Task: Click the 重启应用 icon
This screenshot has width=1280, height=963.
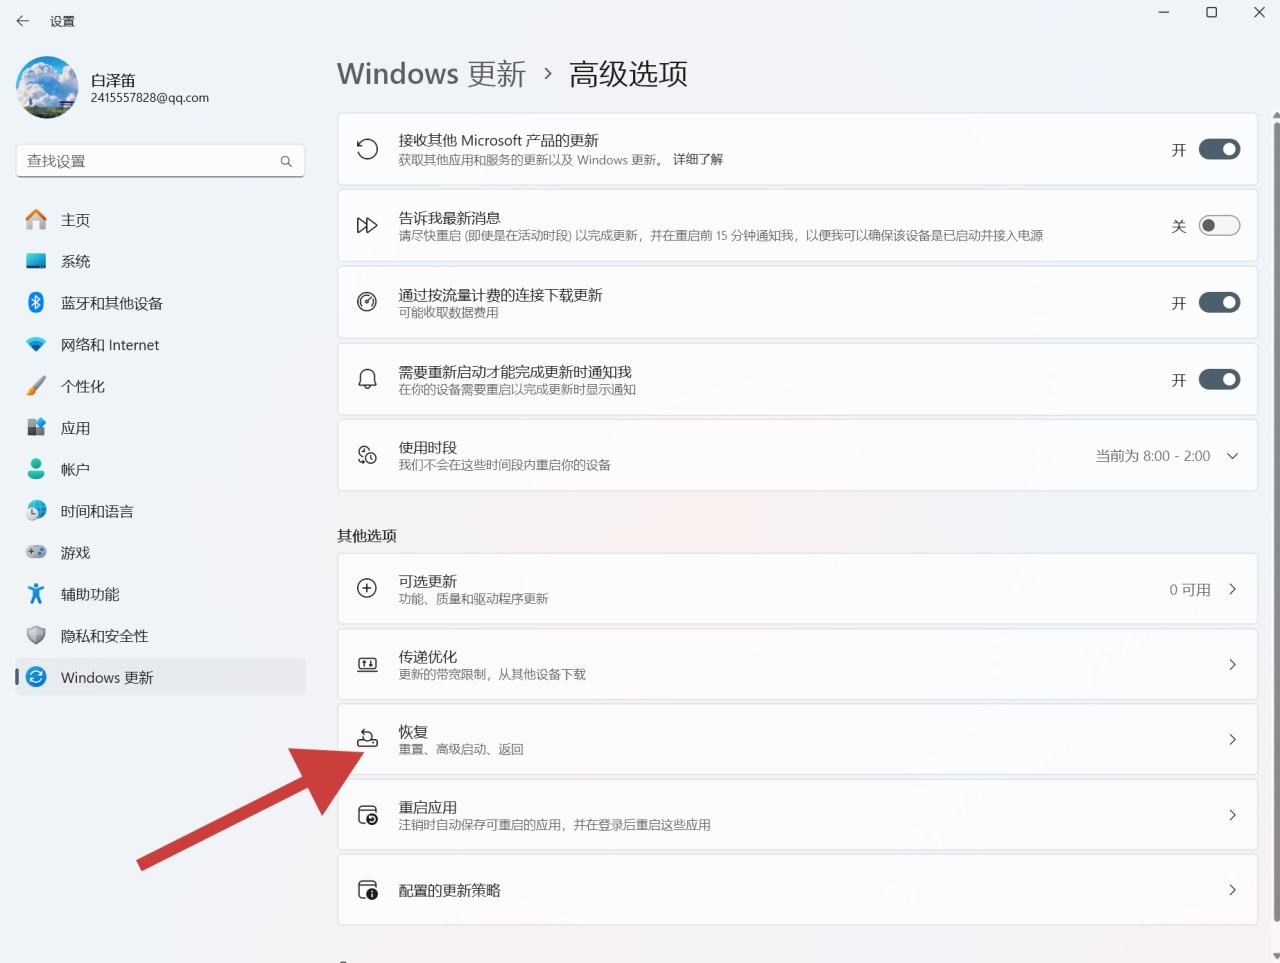Action: click(x=367, y=815)
